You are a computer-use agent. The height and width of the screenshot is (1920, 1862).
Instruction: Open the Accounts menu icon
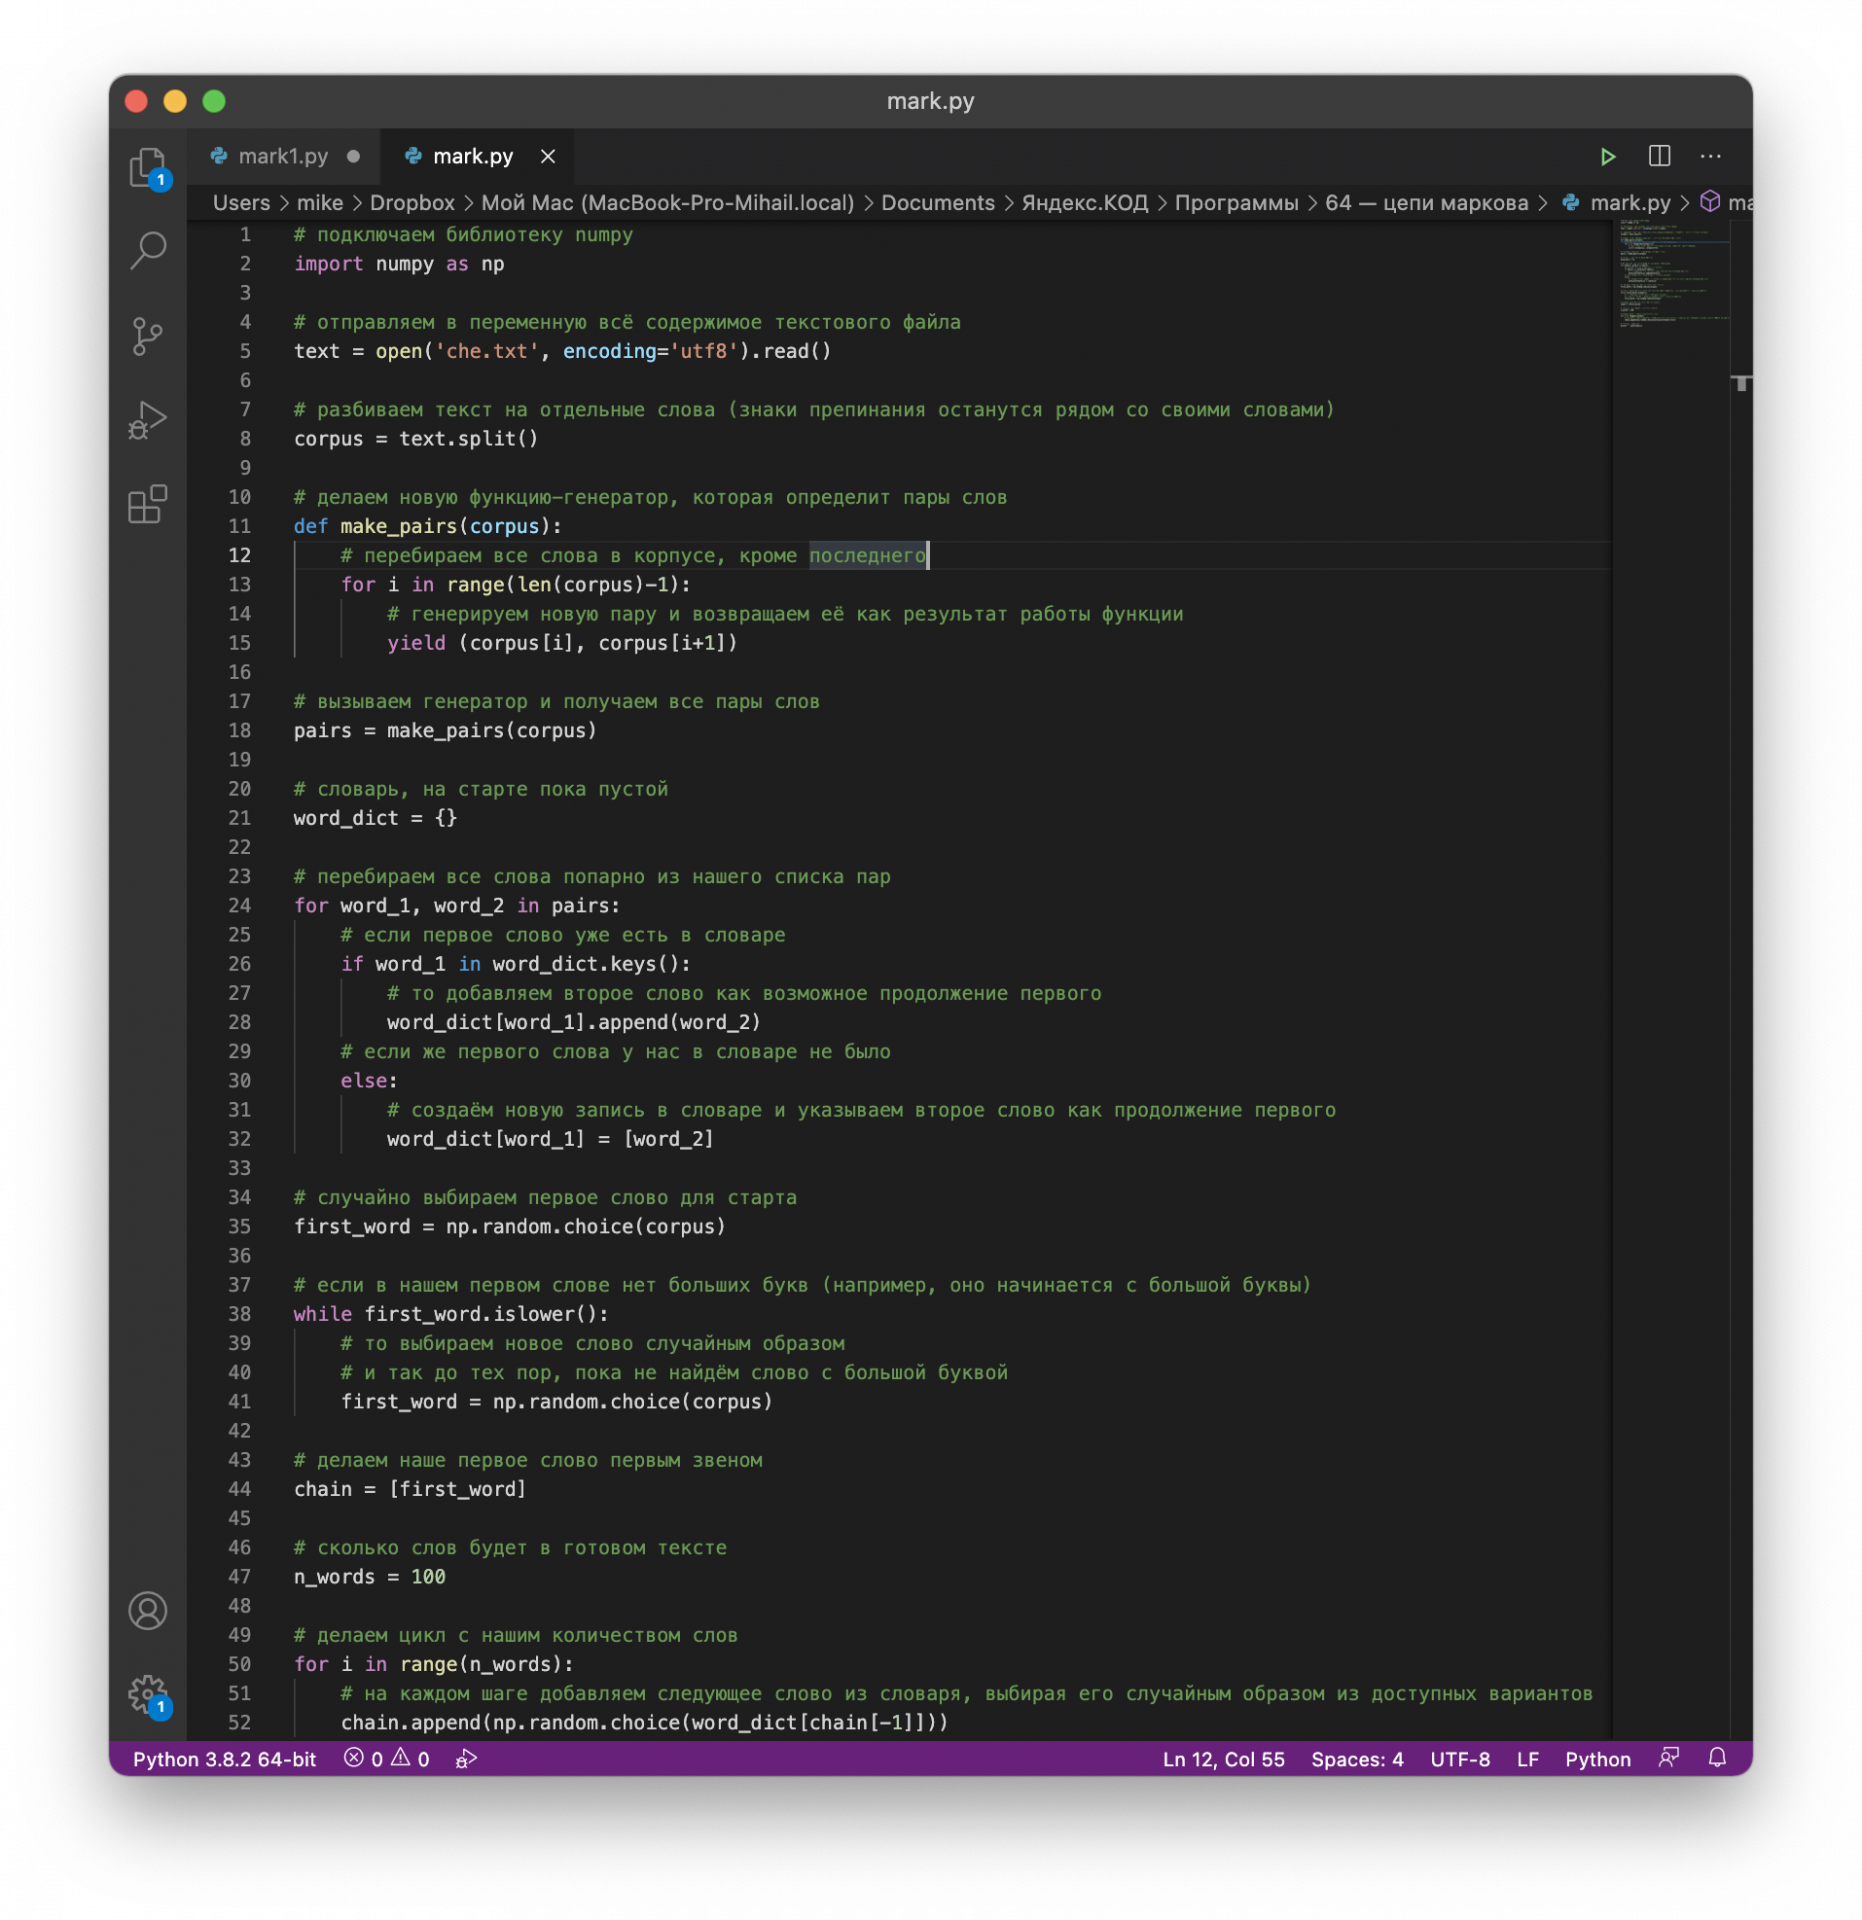(148, 1611)
